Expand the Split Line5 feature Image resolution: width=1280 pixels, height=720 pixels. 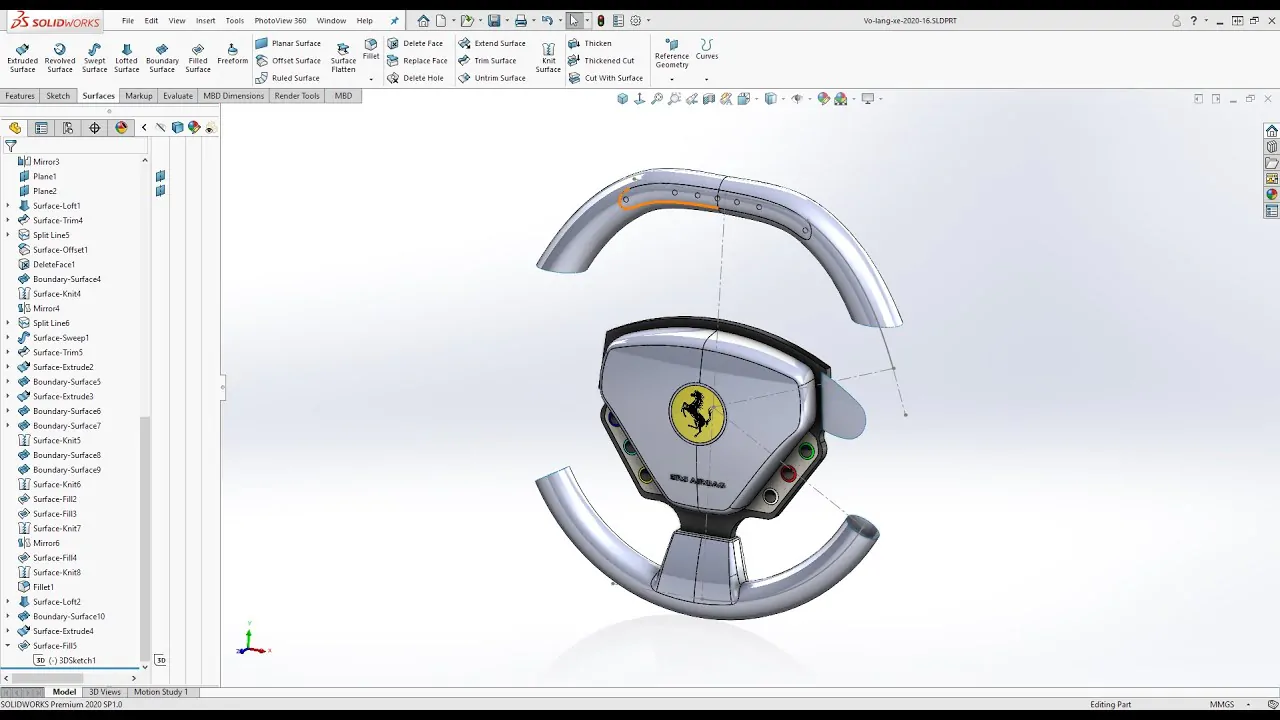click(x=8, y=235)
